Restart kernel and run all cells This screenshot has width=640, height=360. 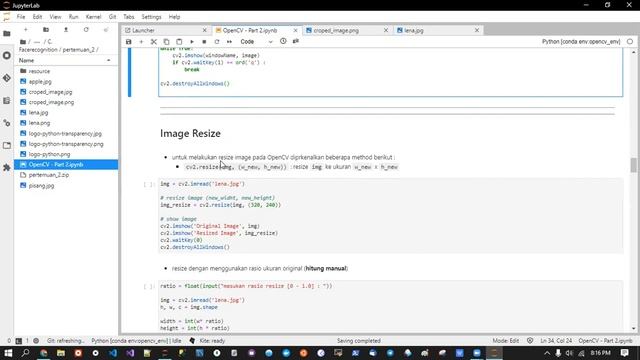coord(229,42)
